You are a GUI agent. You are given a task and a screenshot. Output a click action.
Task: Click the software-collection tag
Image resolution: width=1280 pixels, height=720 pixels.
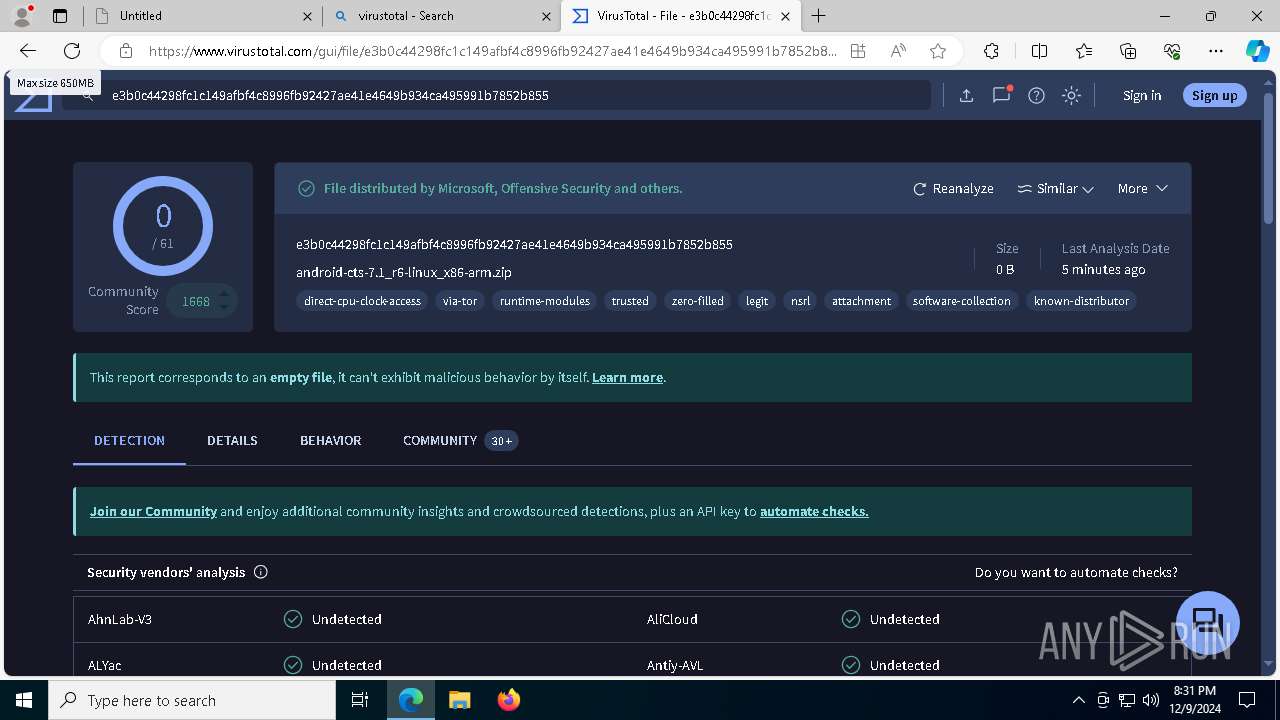(x=961, y=300)
